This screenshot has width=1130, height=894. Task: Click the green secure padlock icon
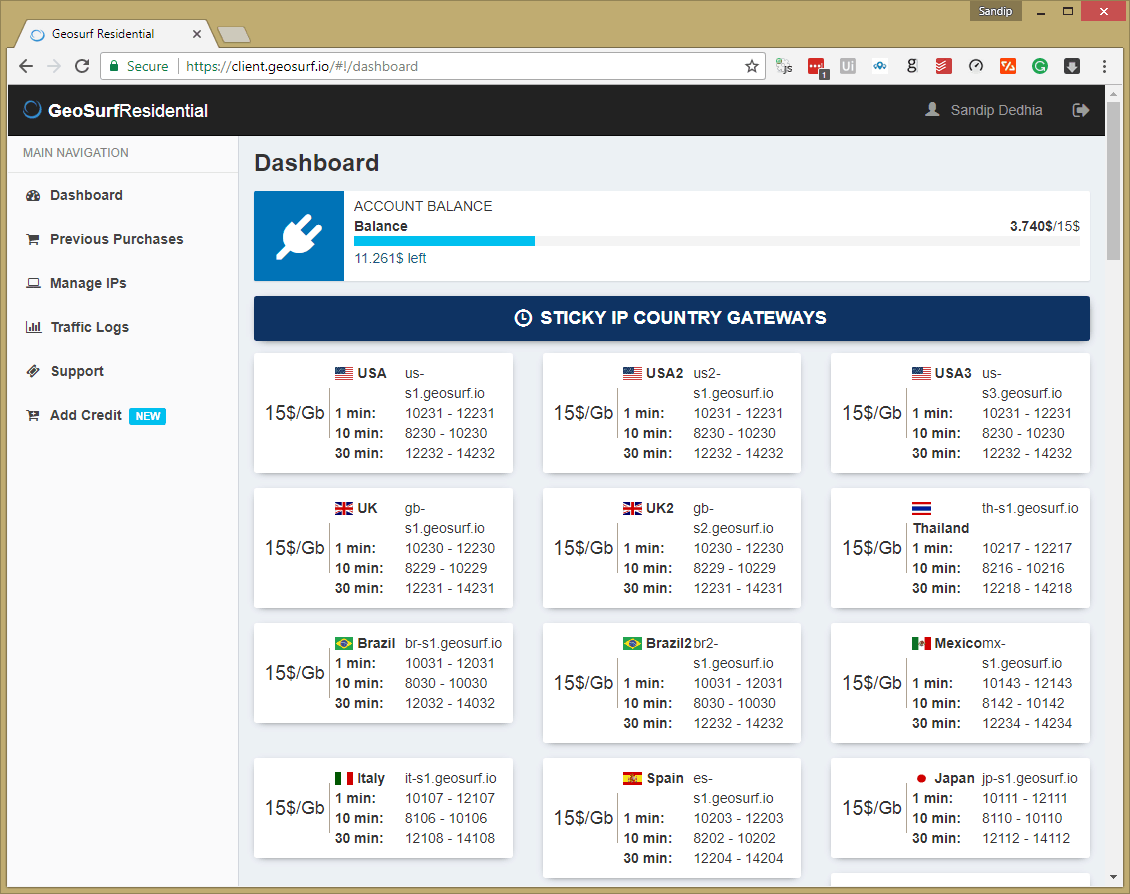(x=114, y=66)
